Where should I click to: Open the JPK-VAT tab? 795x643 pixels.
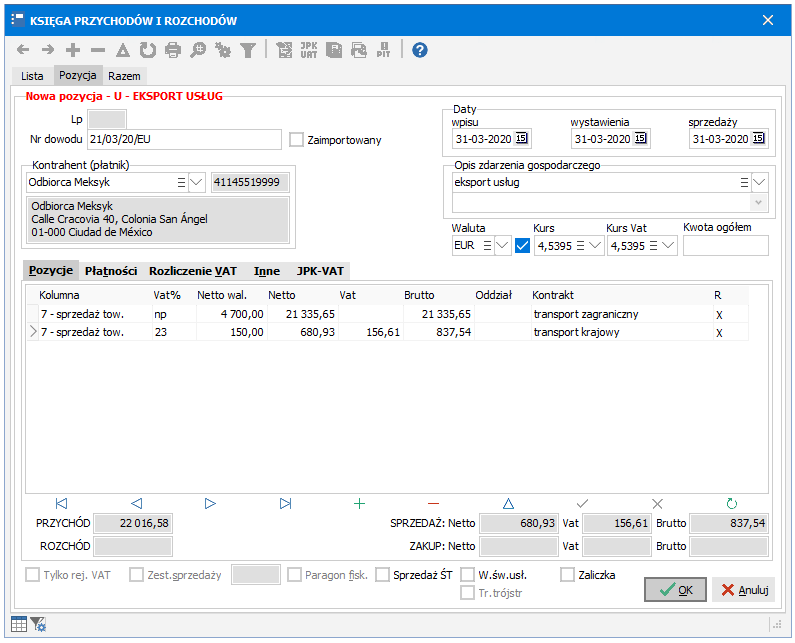click(320, 271)
